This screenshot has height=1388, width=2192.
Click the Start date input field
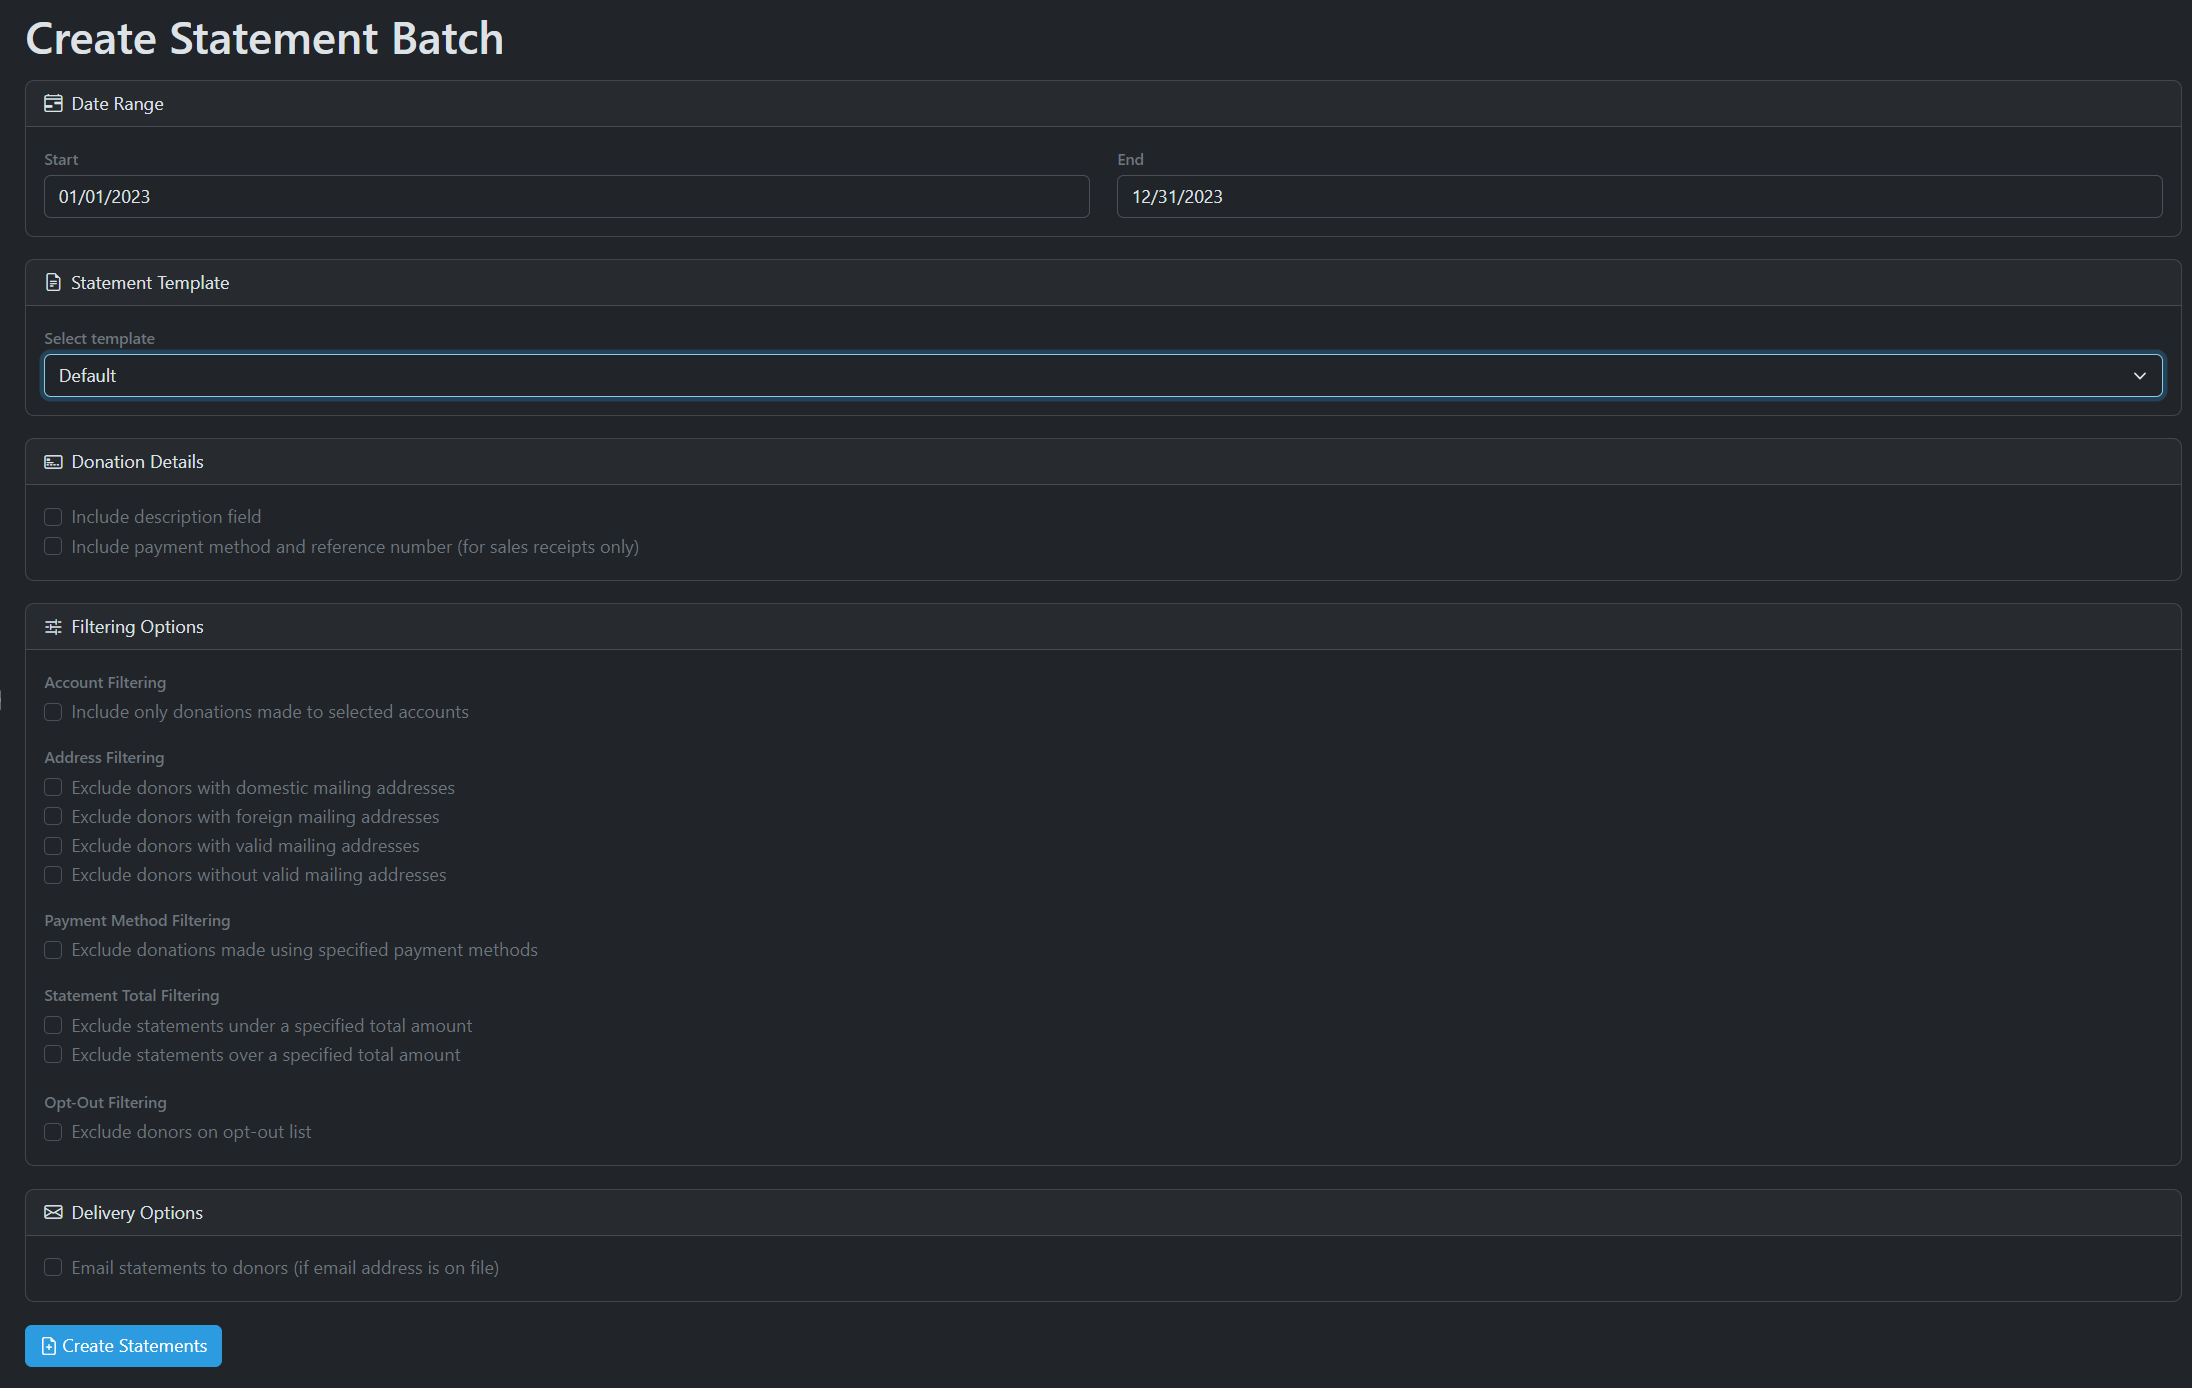click(566, 197)
